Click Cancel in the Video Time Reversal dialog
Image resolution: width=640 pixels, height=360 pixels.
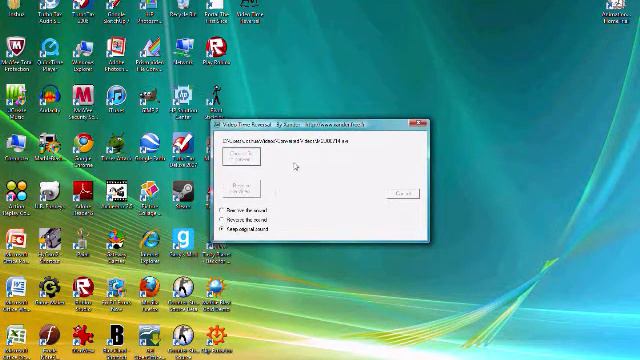[x=403, y=193]
